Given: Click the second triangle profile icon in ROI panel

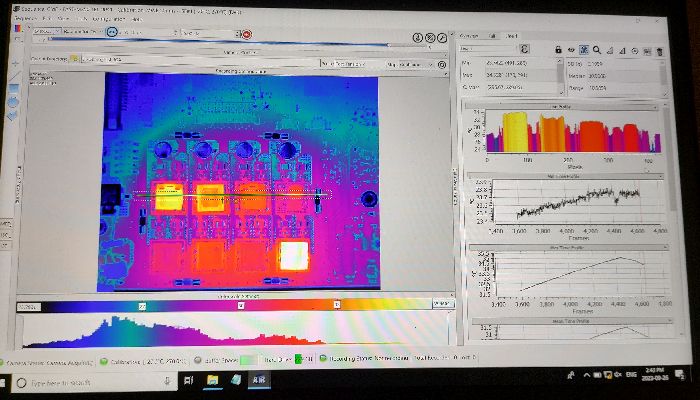Looking at the screenshot, I should (622, 51).
